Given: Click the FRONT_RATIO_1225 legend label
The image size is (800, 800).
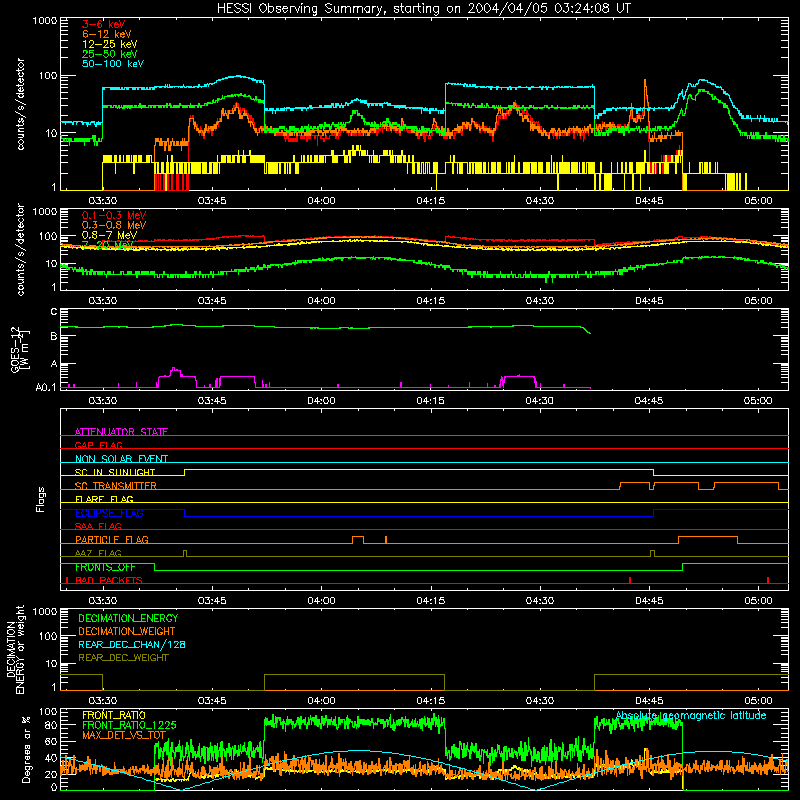Looking at the screenshot, I should pos(129,725).
